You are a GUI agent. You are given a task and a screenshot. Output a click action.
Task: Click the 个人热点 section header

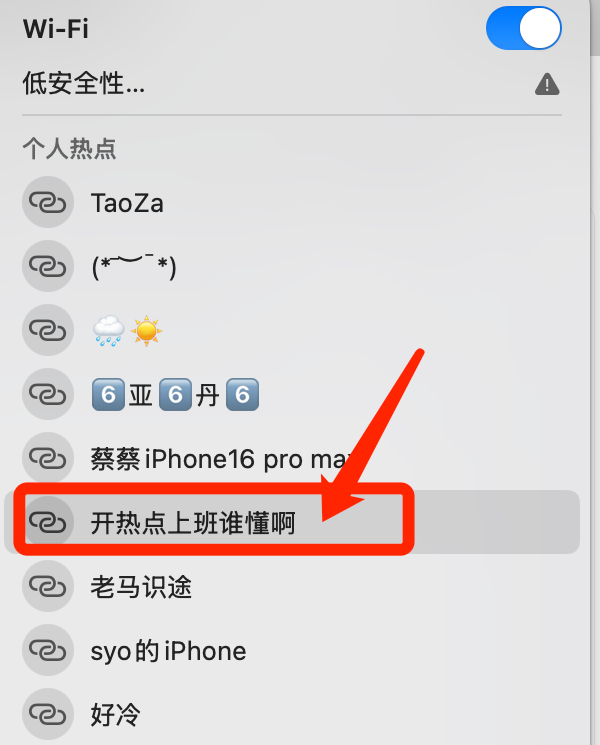pos(69,148)
